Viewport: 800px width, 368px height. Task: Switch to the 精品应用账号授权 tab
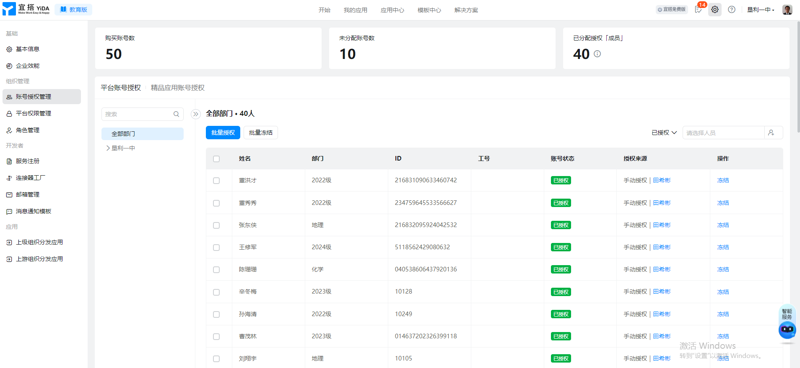tap(178, 88)
